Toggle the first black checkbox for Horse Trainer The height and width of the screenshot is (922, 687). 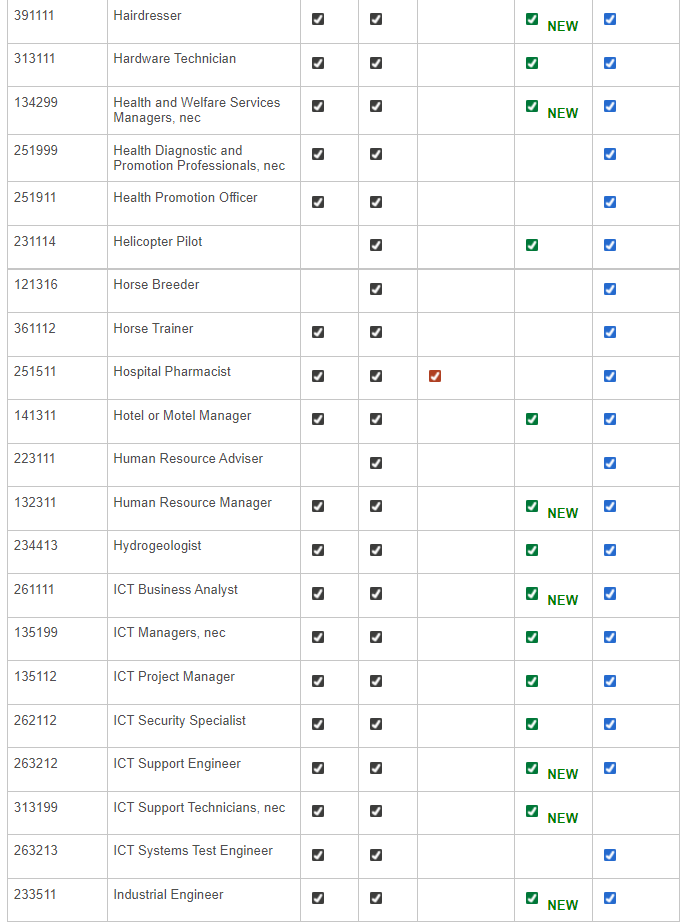click(318, 332)
